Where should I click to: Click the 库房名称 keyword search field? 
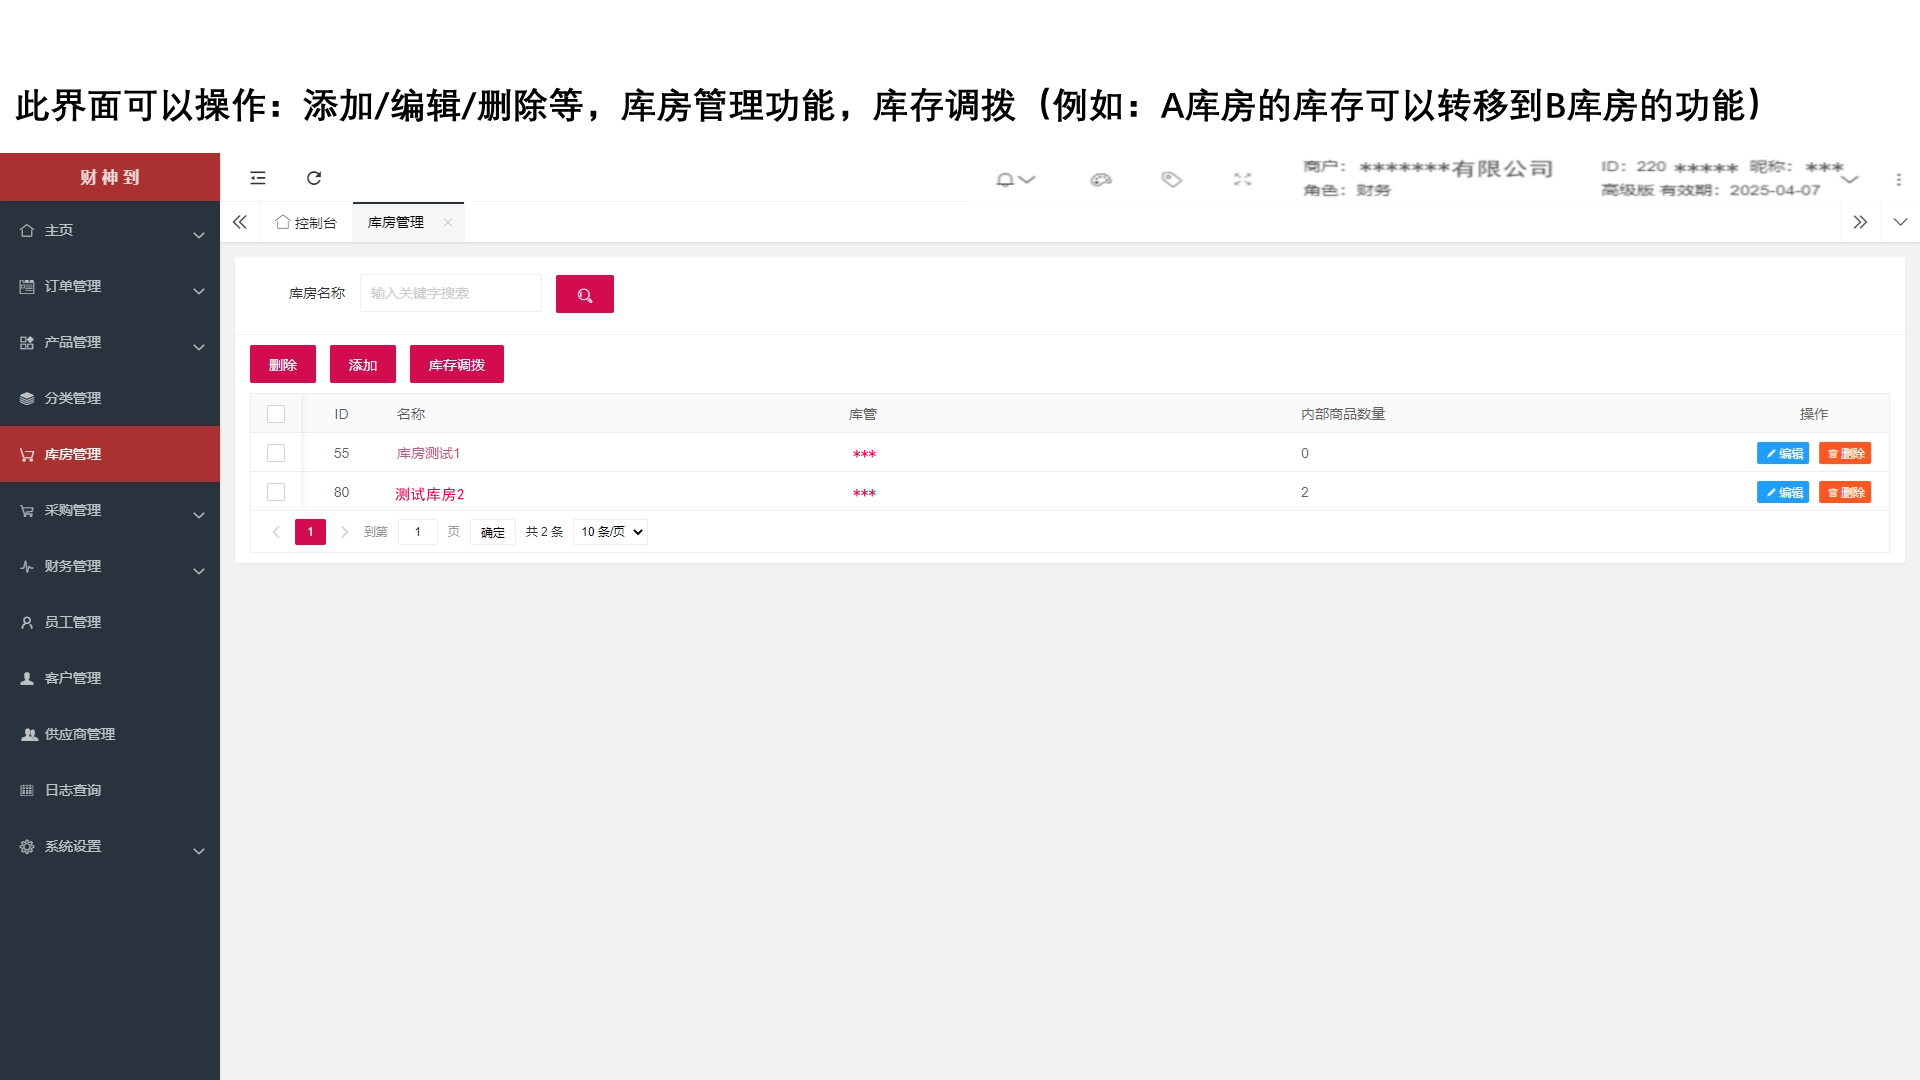(450, 294)
